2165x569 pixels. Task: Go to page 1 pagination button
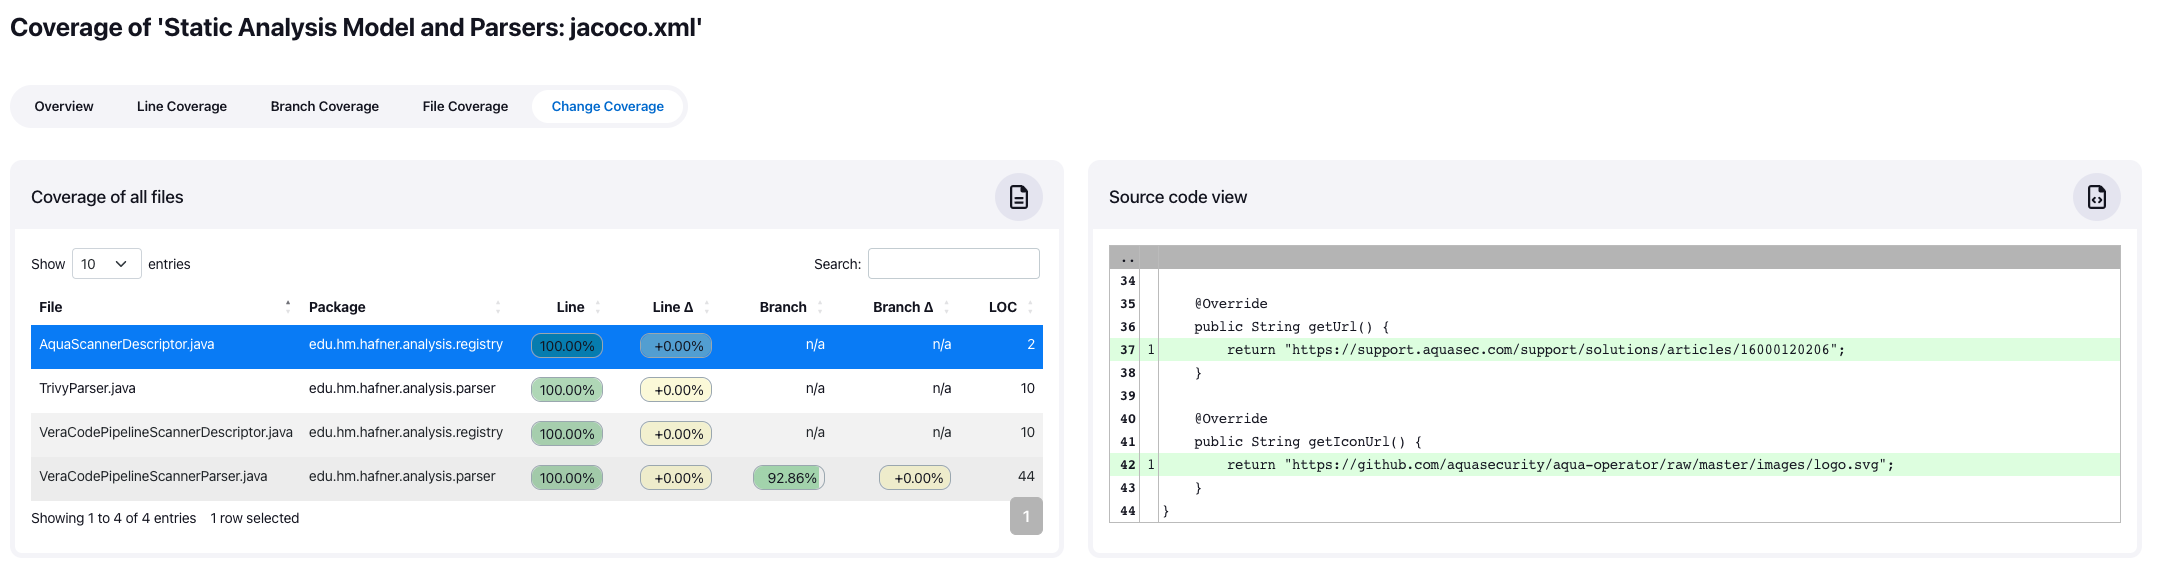pos(1026,516)
